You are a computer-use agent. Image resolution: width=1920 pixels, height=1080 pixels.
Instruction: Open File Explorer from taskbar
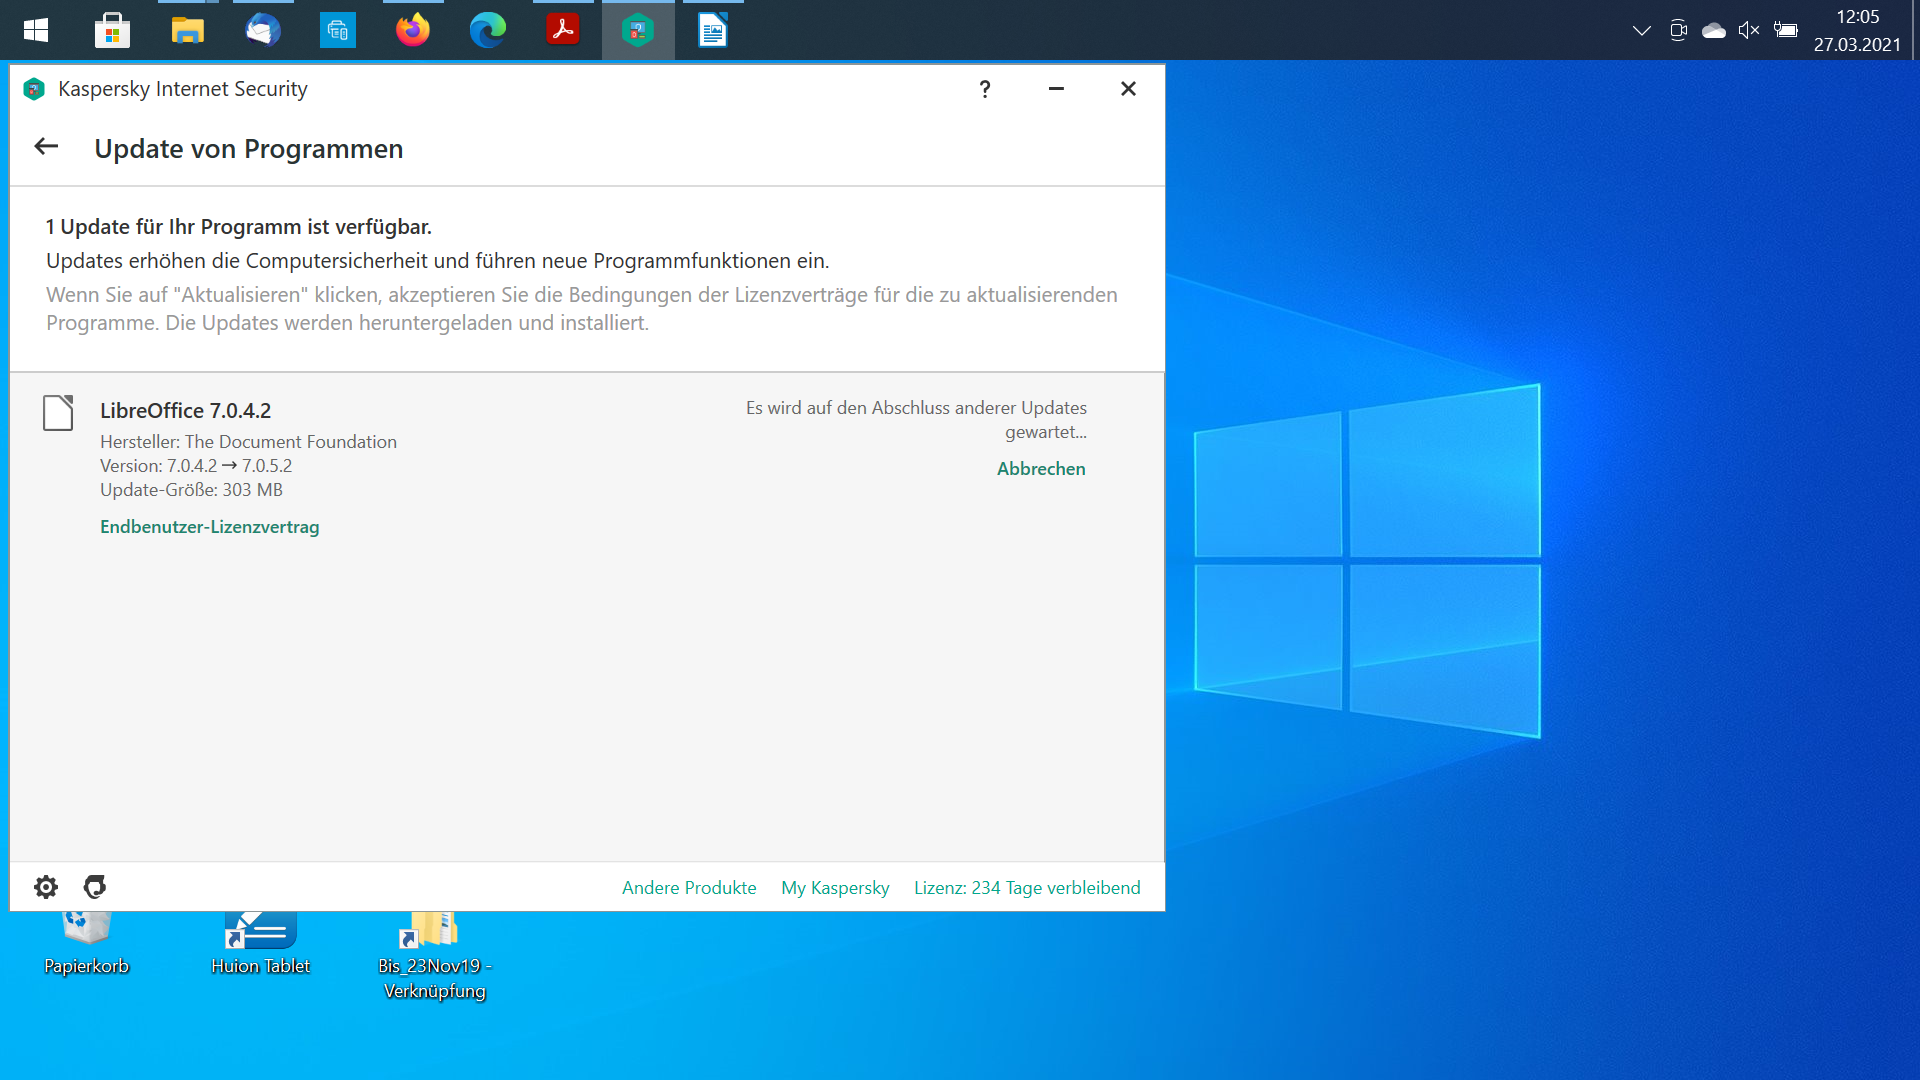point(187,30)
